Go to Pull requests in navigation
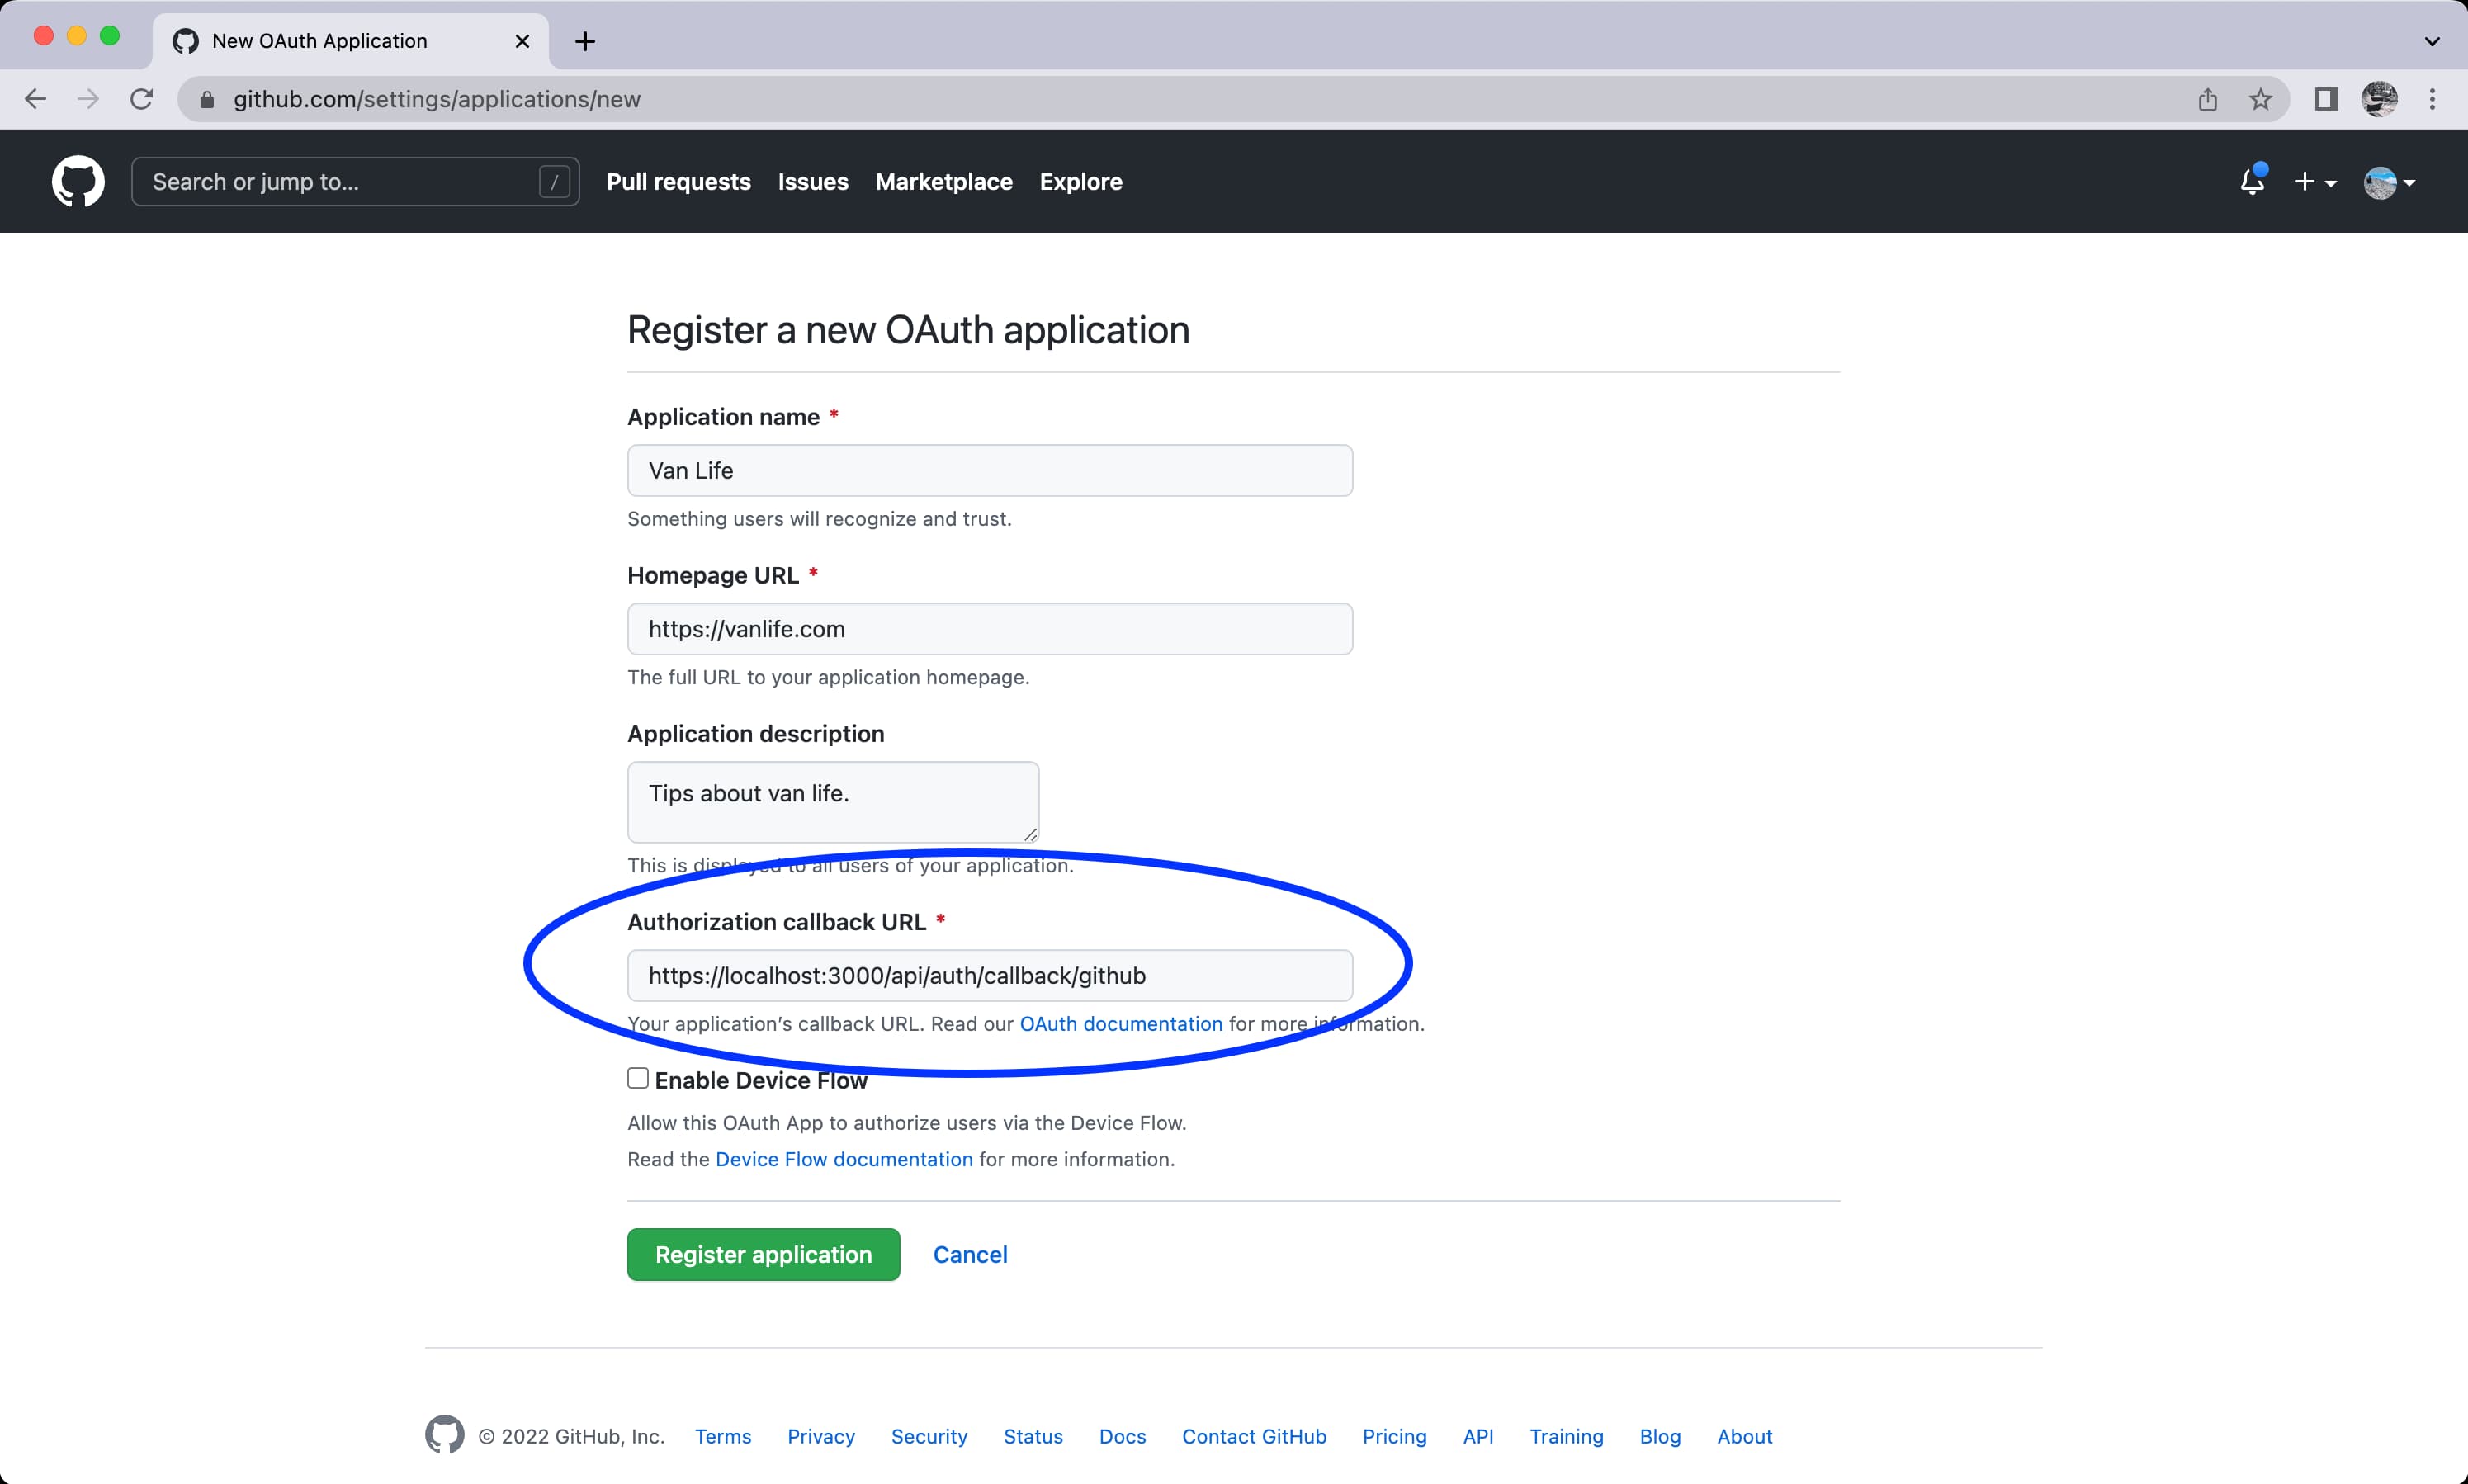Screen dimensions: 2468x1484 tap(678, 182)
